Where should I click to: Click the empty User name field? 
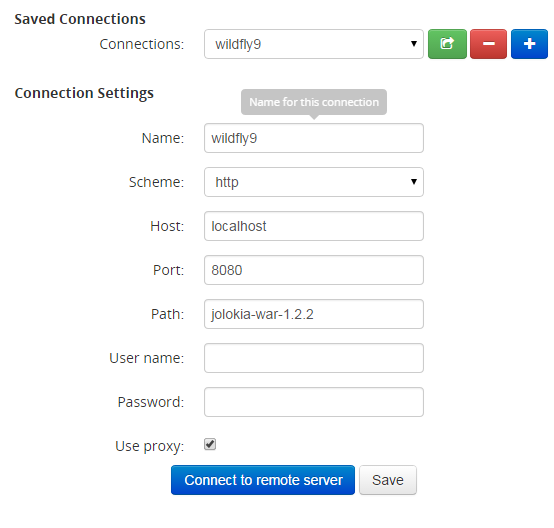[314, 358]
